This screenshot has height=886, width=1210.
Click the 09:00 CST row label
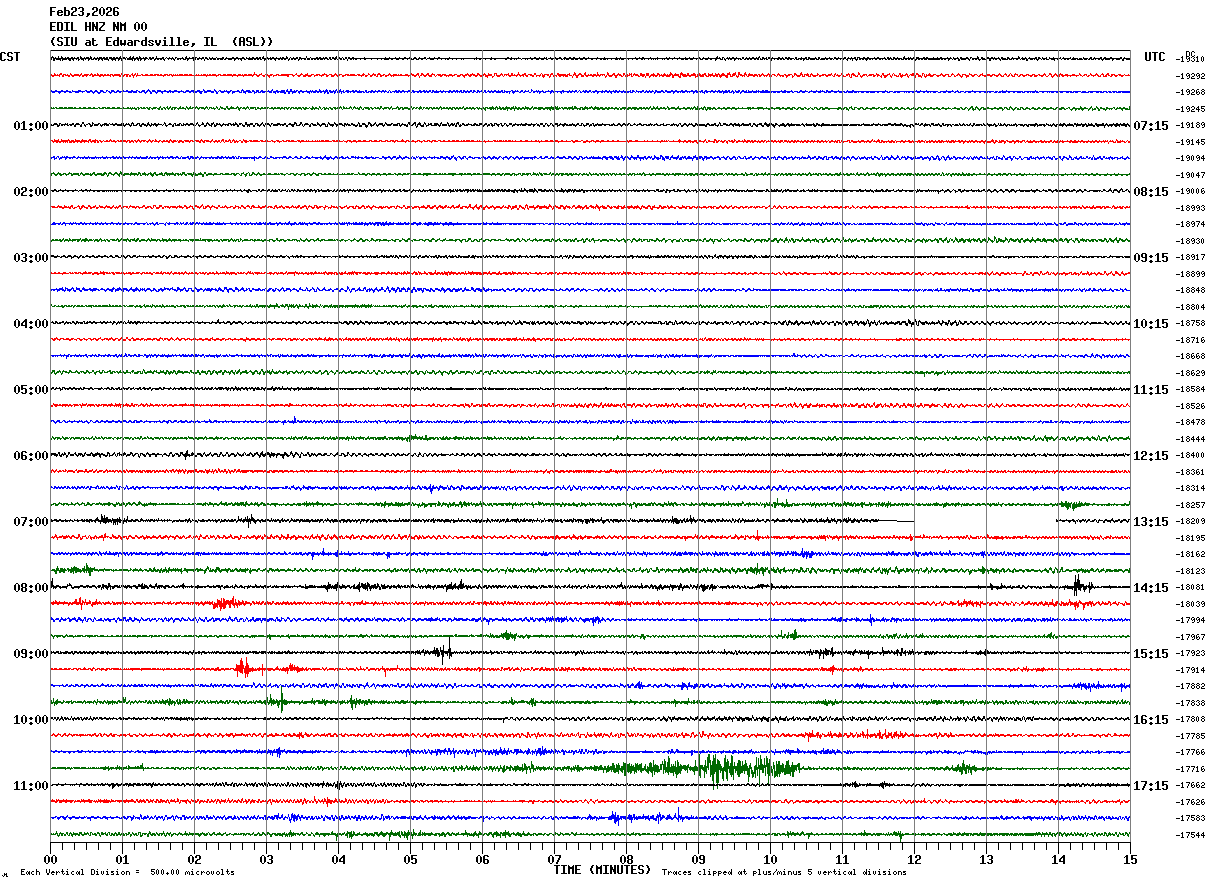[31, 654]
